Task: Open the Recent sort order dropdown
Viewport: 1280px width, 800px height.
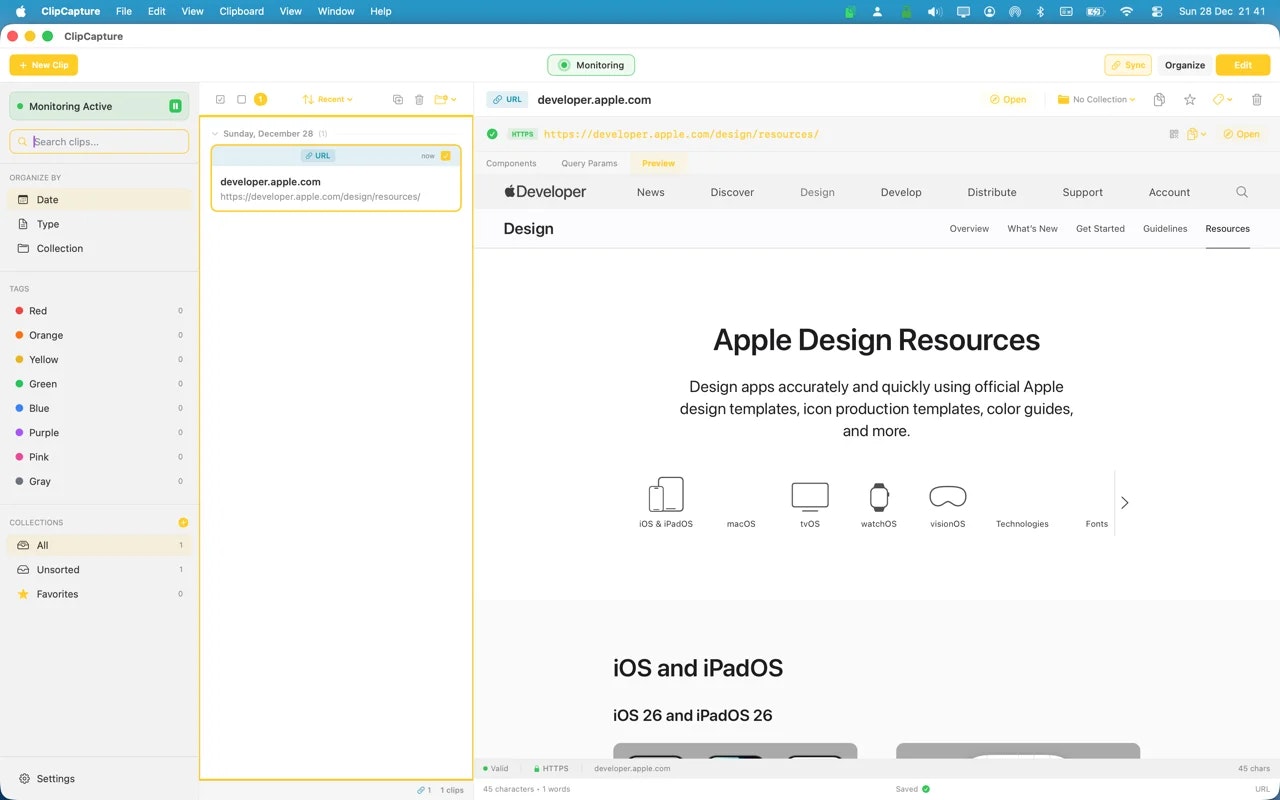Action: tap(328, 99)
